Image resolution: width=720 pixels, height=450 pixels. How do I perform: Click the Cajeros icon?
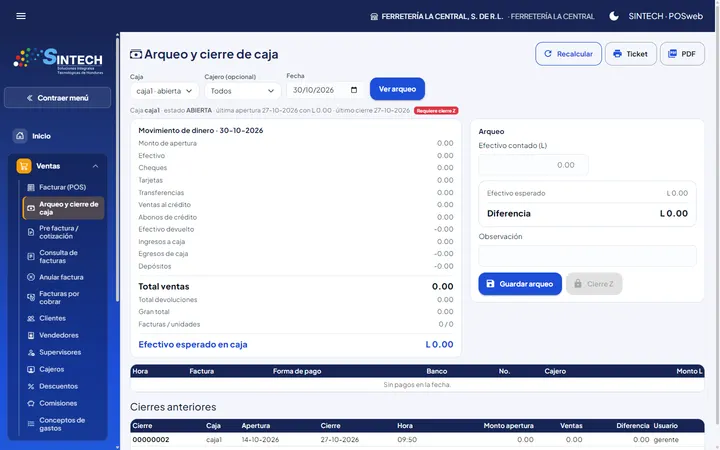tap(31, 369)
